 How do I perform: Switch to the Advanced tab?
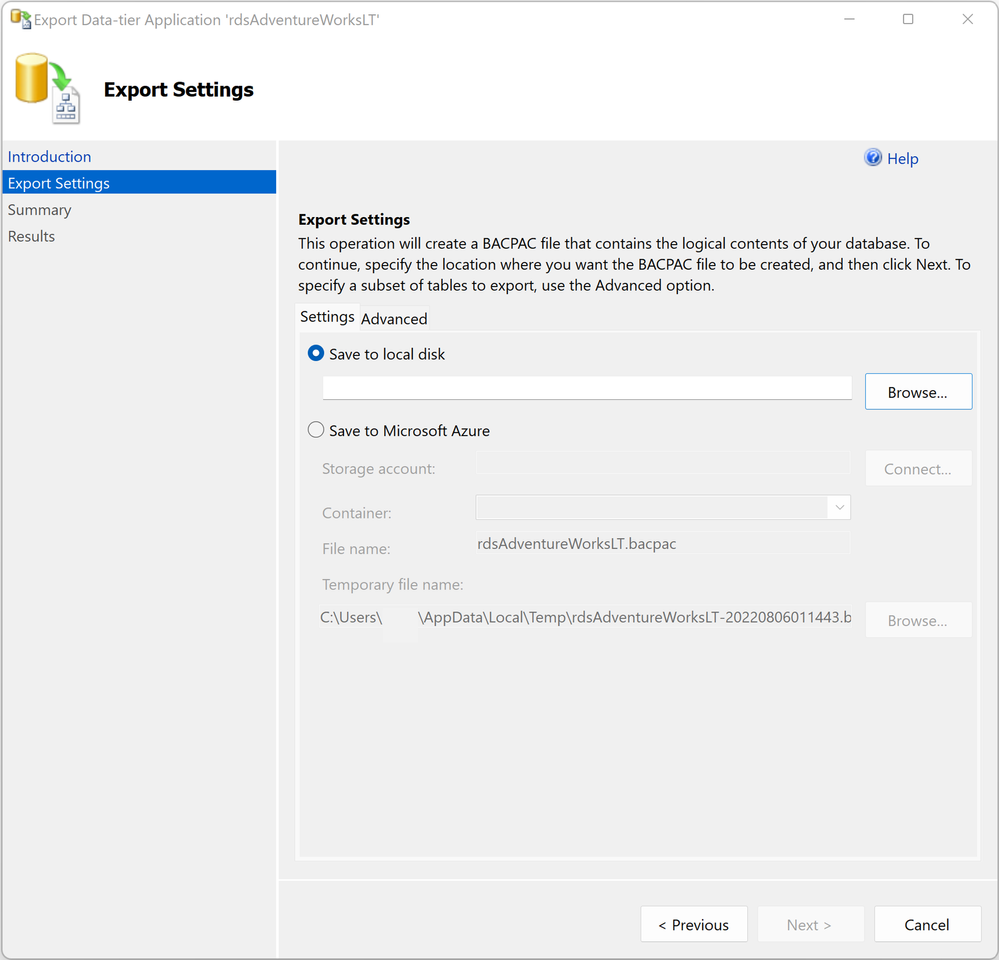[x=394, y=319]
